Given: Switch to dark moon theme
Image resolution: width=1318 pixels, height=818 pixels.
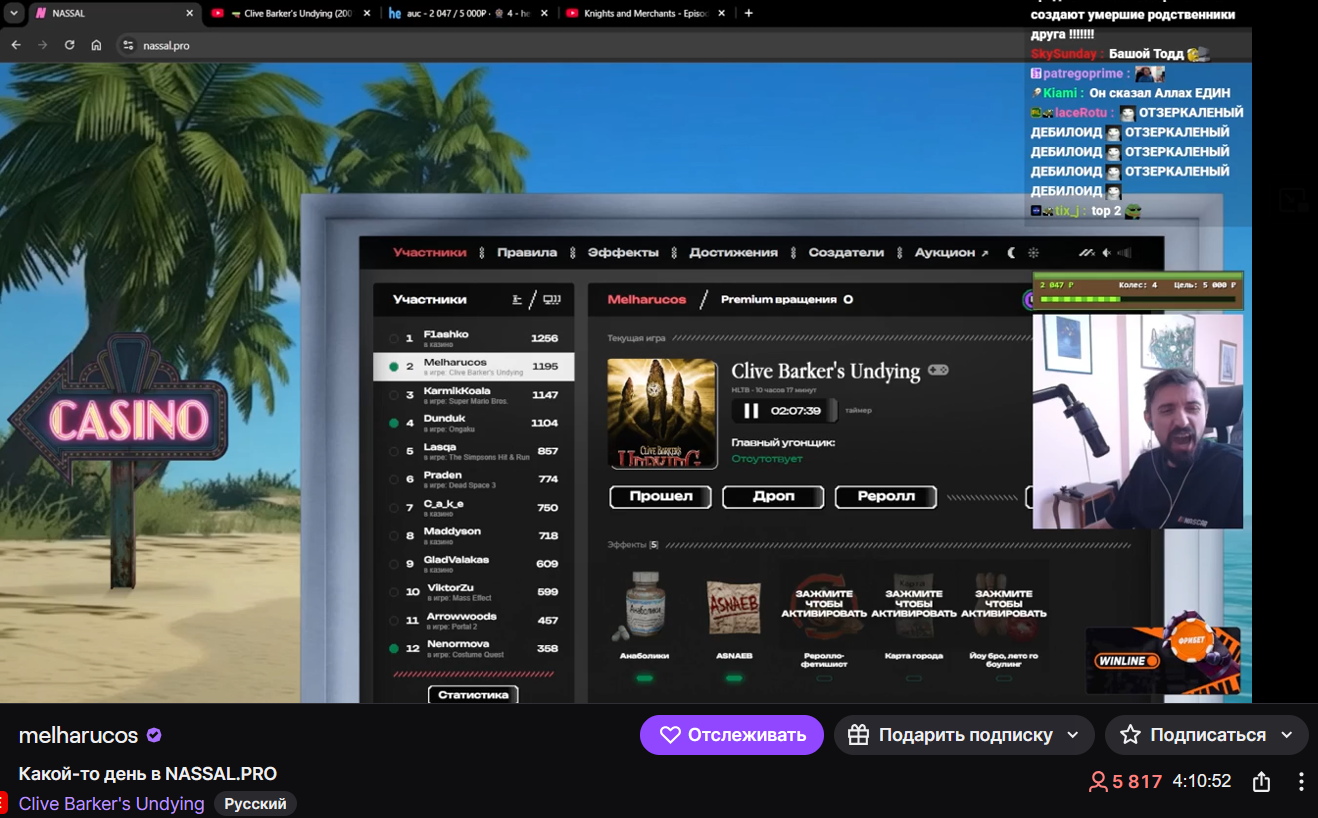Looking at the screenshot, I should click(x=1011, y=253).
